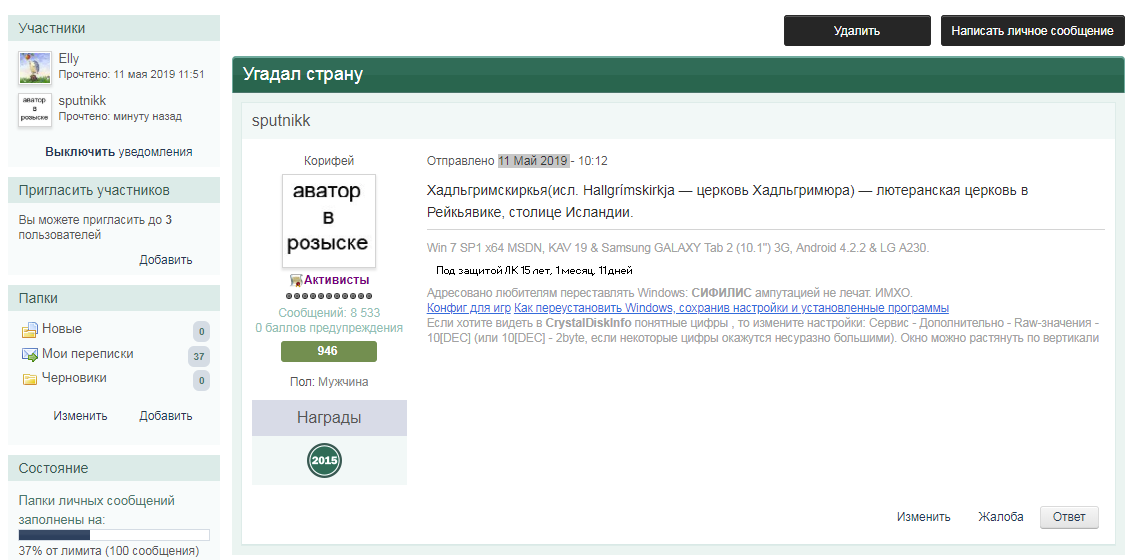This screenshot has height=560, width=1125.
Task: Click the Корифей rank label
Action: pyautogui.click(x=329, y=161)
